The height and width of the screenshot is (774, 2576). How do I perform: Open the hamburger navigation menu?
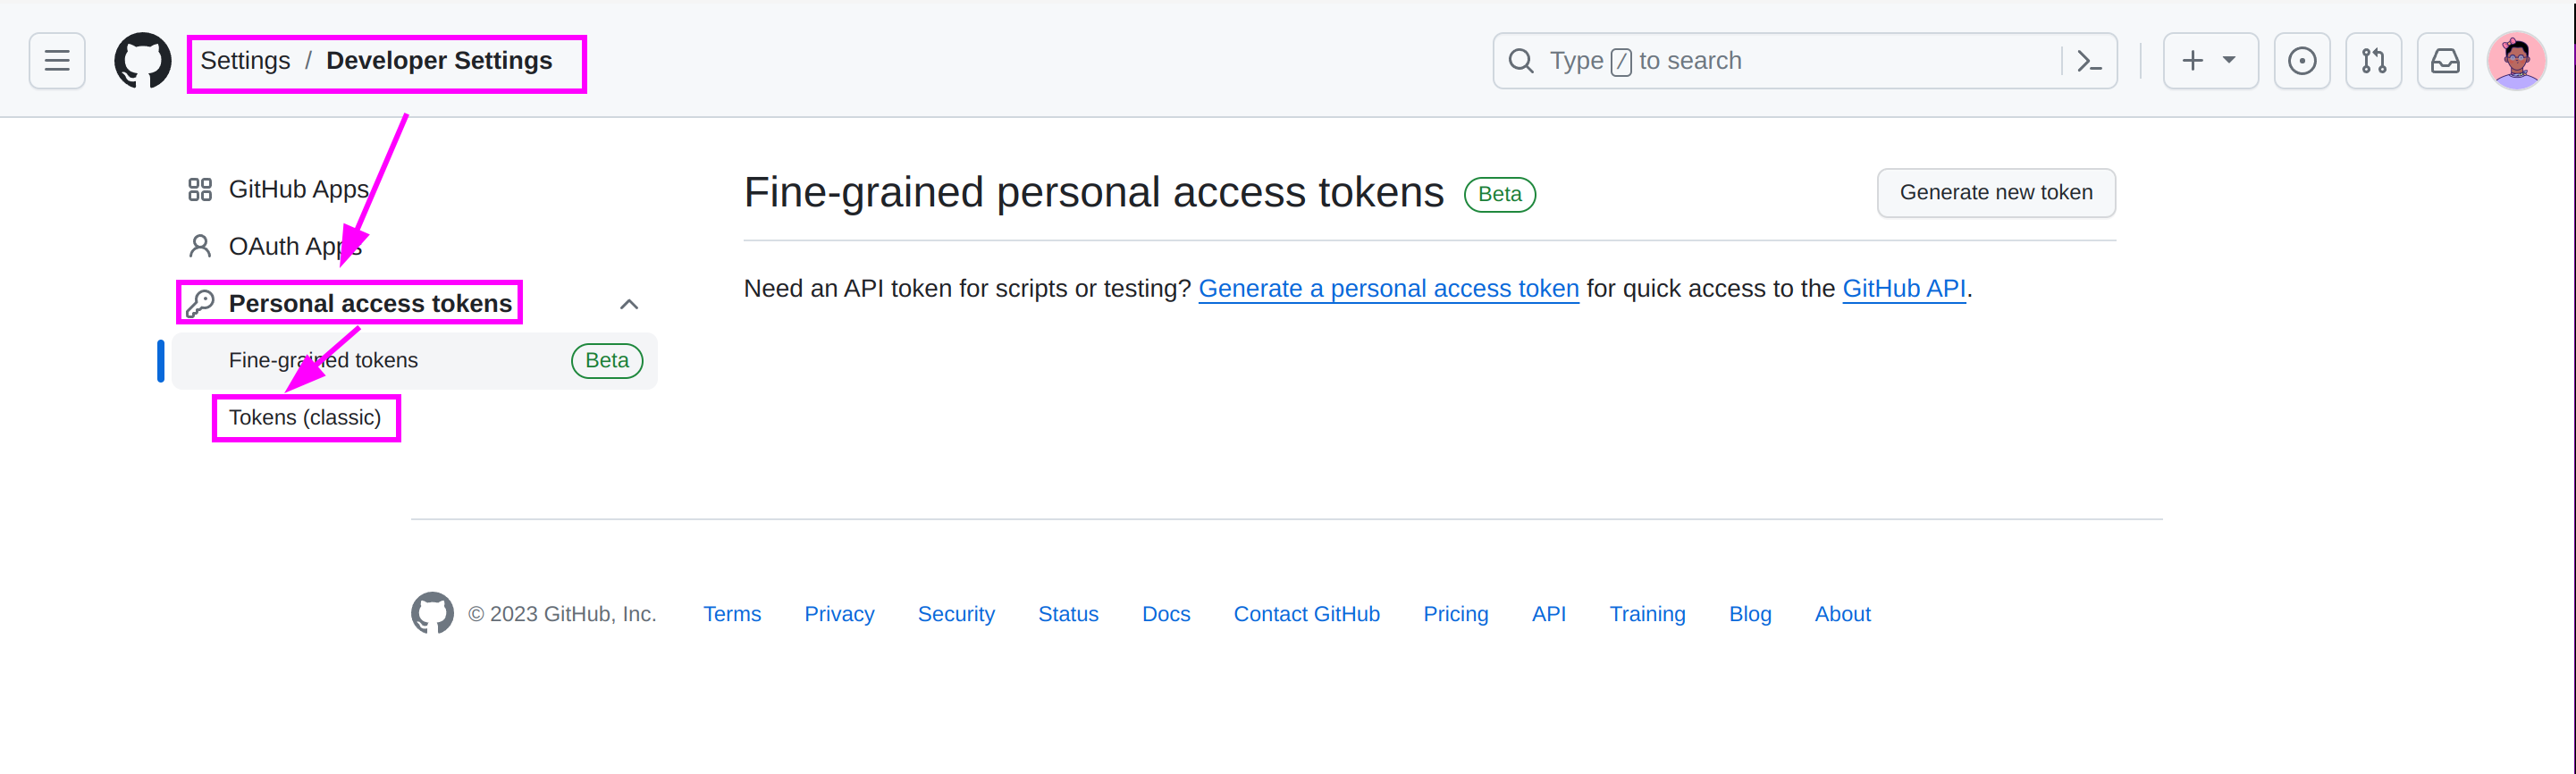(x=57, y=61)
